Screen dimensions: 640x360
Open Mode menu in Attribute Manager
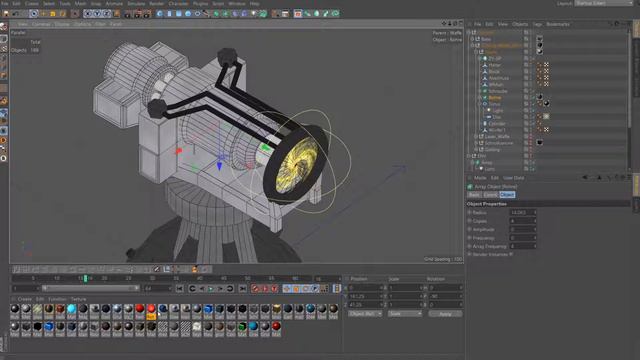480,178
